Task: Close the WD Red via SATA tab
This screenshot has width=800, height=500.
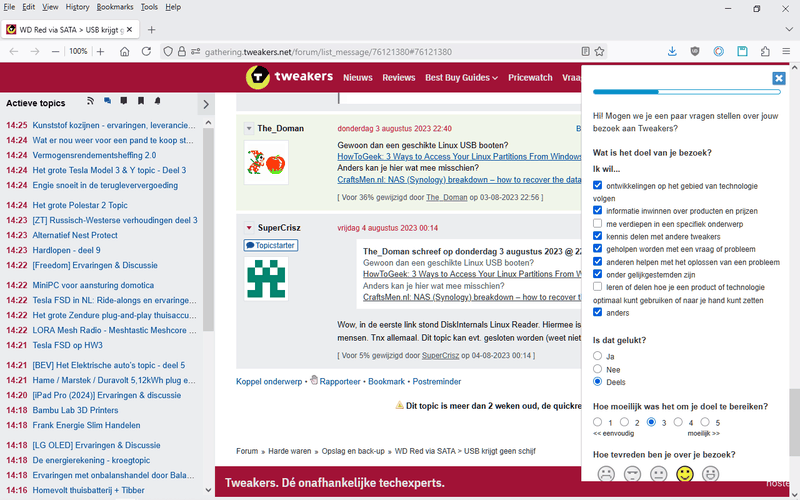Action: point(130,30)
